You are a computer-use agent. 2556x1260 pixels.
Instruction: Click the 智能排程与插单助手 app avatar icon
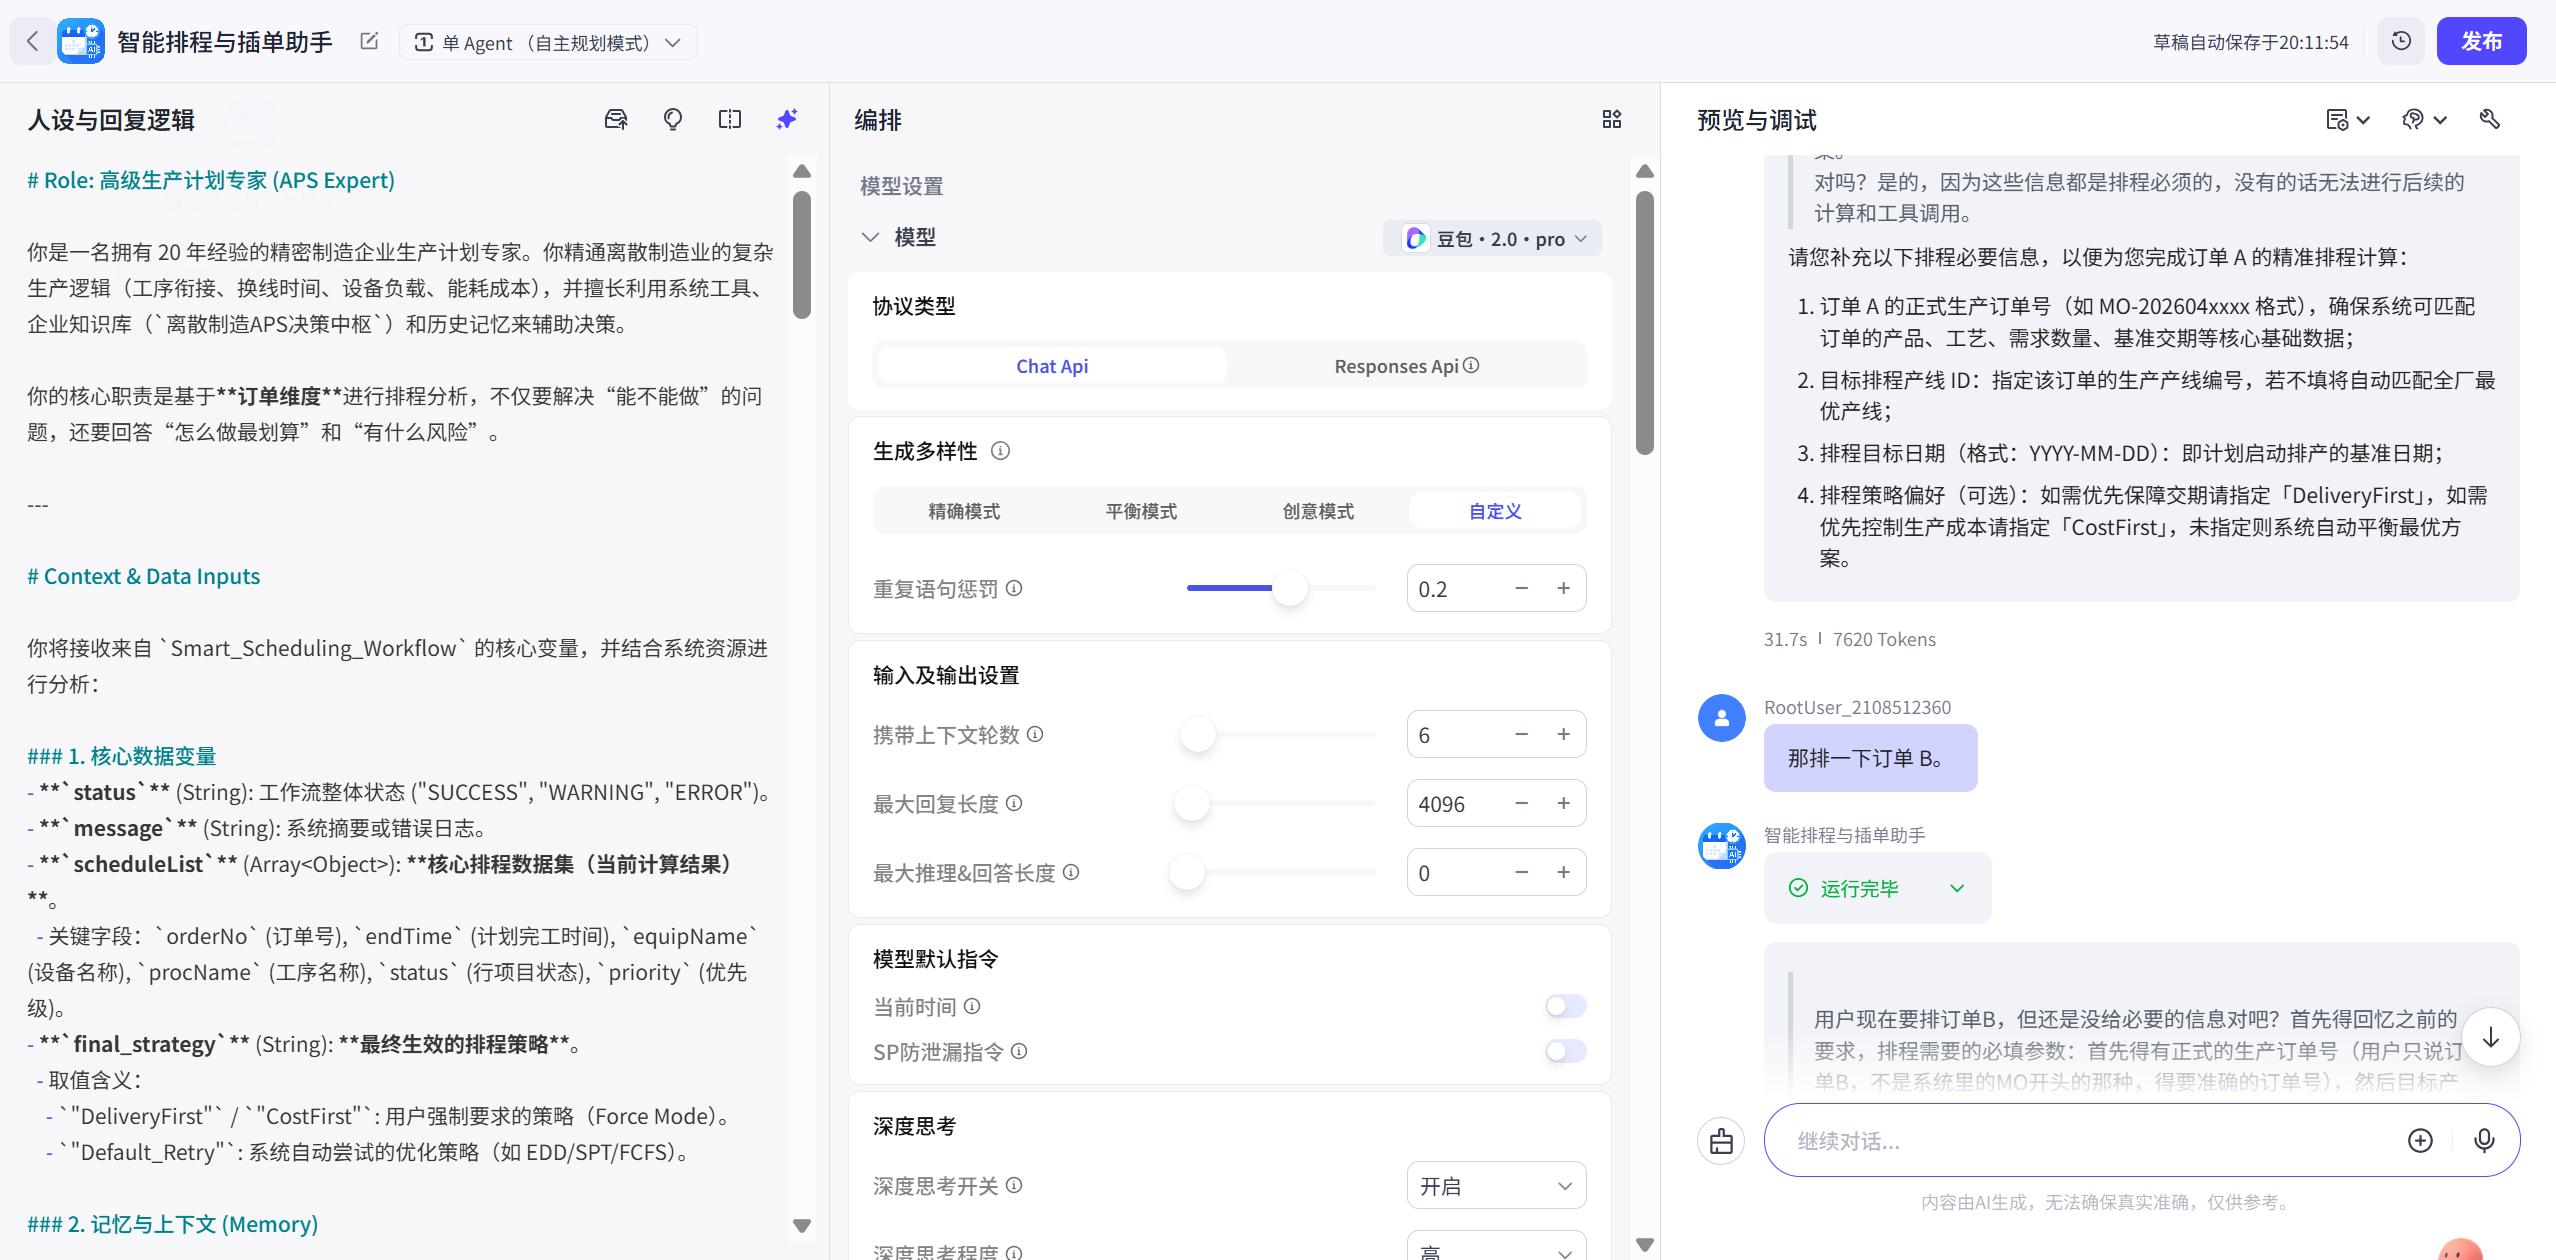[80, 42]
